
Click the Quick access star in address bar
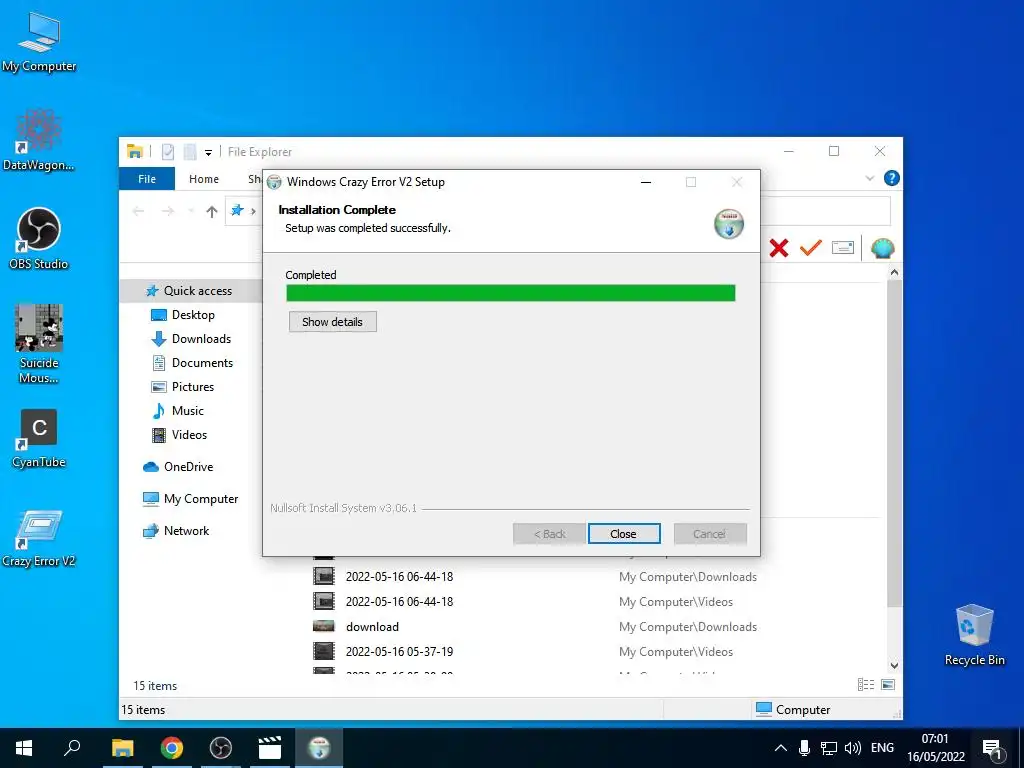click(237, 210)
